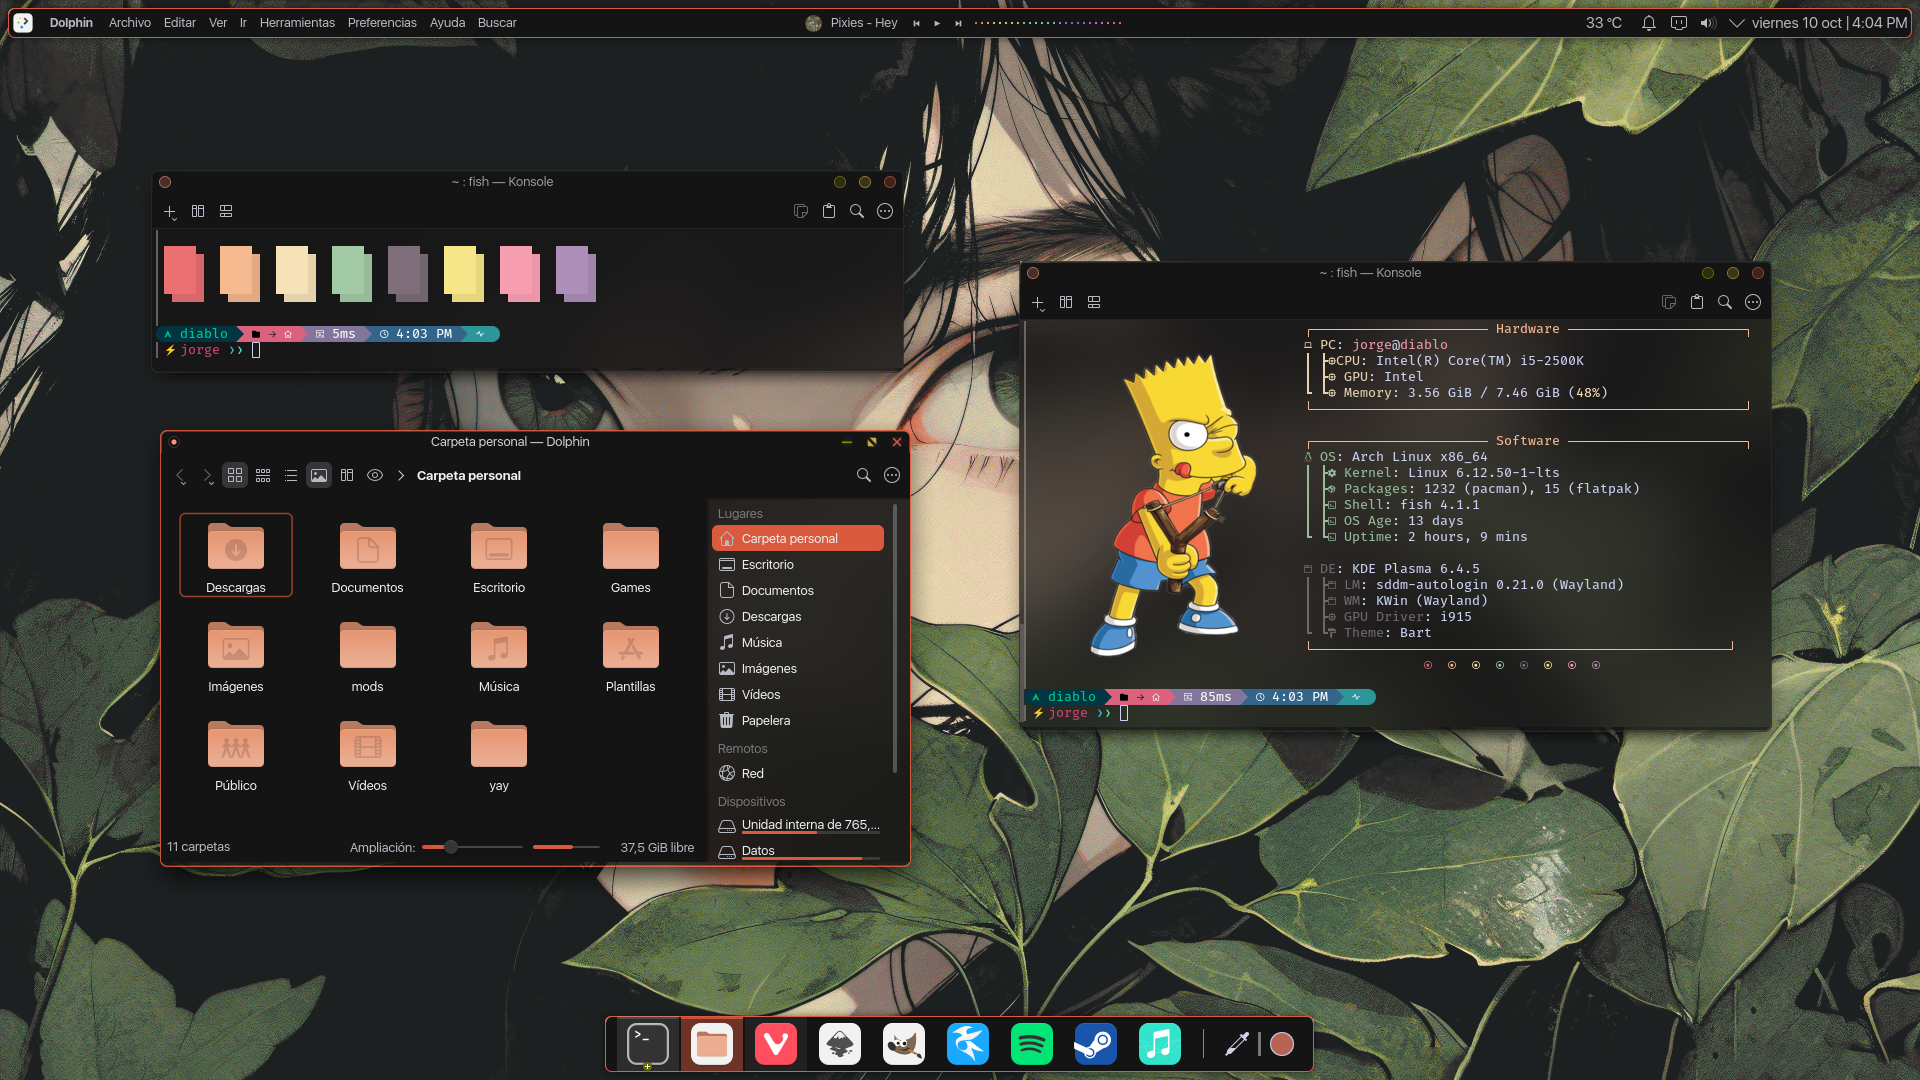Viewport: 1920px width, 1080px height.
Task: Skip to next track in top panel
Action: pyautogui.click(x=958, y=23)
